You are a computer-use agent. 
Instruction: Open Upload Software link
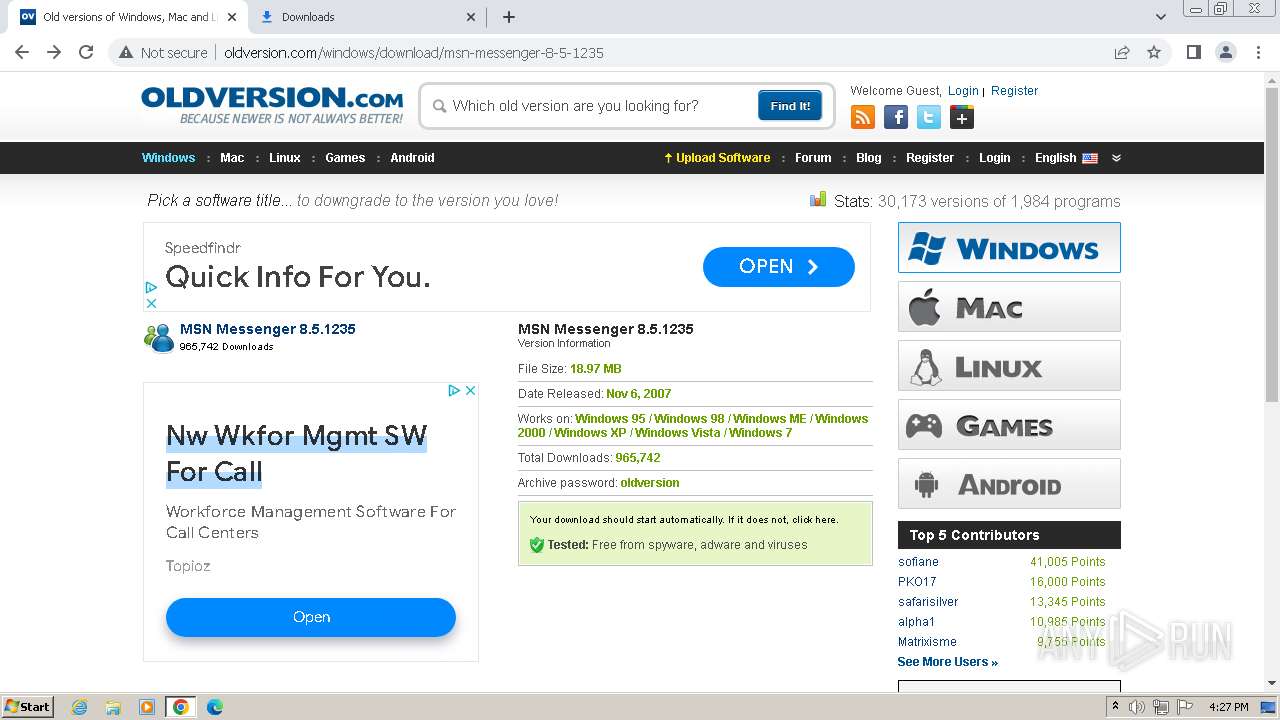(717, 158)
